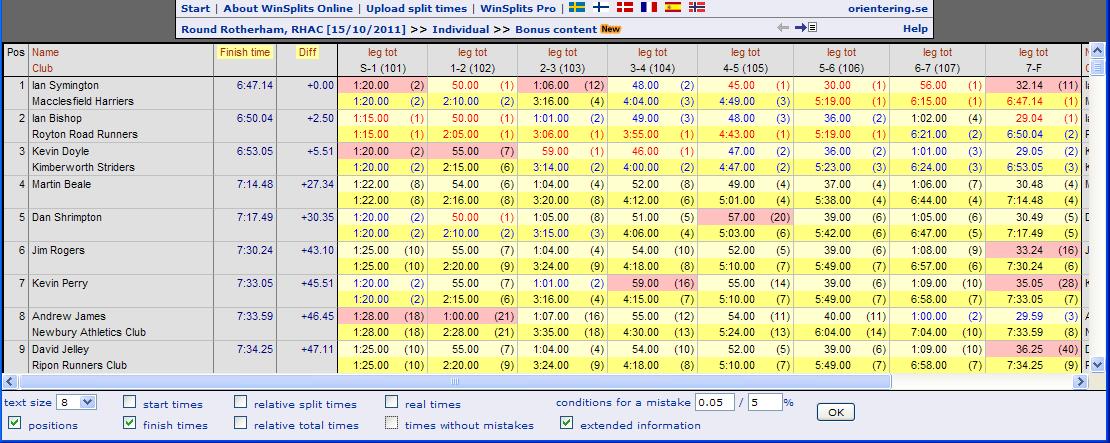The image size is (1110, 443).
Task: Click the mistake threshold 0.05 input field
Action: 716,403
